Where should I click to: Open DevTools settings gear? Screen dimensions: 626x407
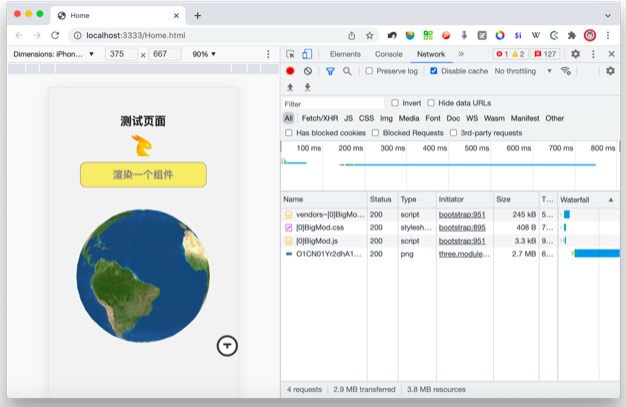coord(575,54)
